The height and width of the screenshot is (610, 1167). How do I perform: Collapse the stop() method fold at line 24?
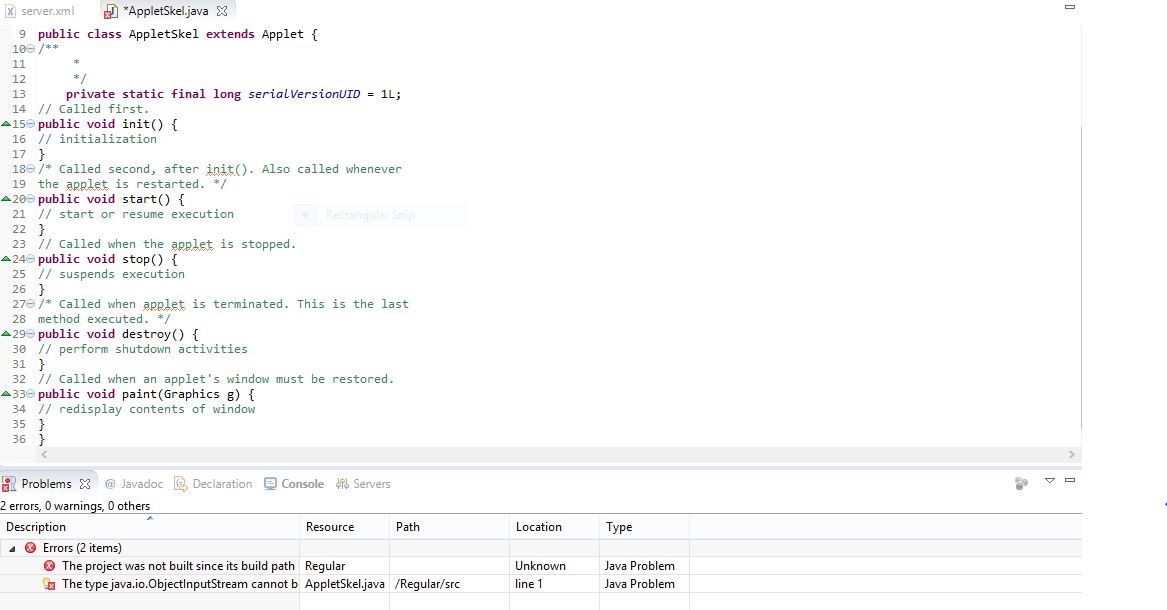31,259
